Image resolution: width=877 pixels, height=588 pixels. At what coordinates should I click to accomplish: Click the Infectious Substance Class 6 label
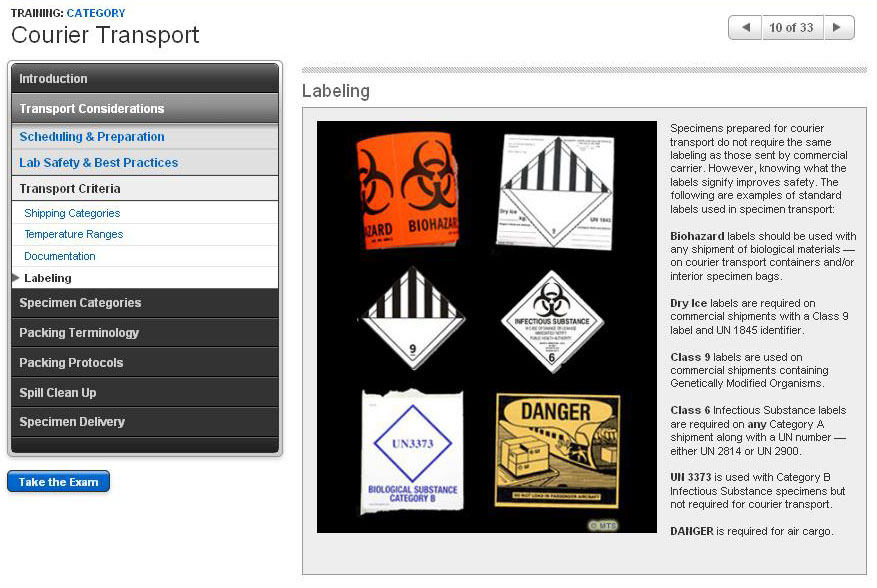tap(552, 321)
